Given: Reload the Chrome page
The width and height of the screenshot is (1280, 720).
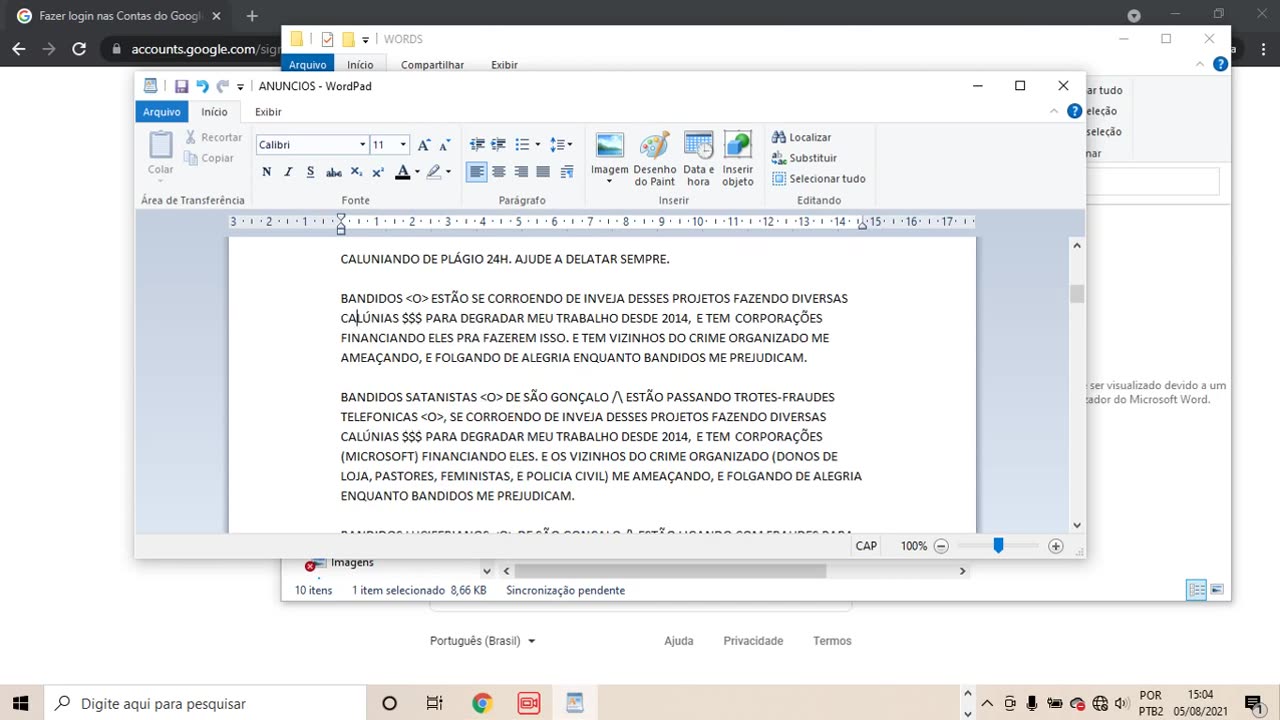Looking at the screenshot, I should tap(79, 49).
